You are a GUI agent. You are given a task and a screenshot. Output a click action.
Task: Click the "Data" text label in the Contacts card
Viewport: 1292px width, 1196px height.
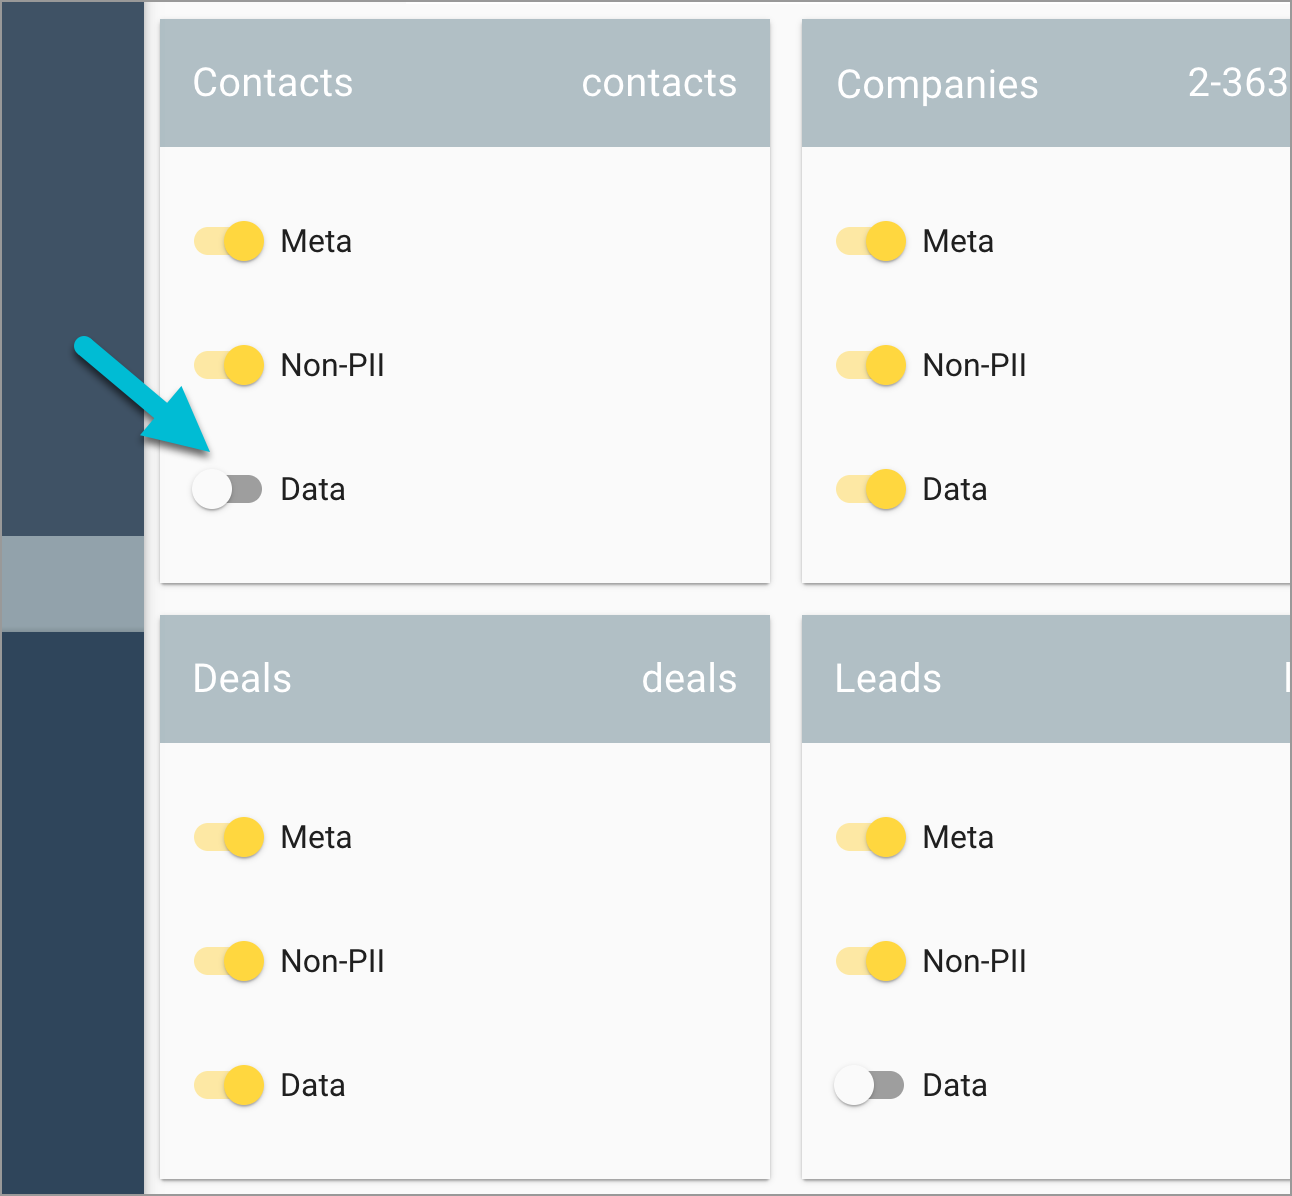click(313, 489)
